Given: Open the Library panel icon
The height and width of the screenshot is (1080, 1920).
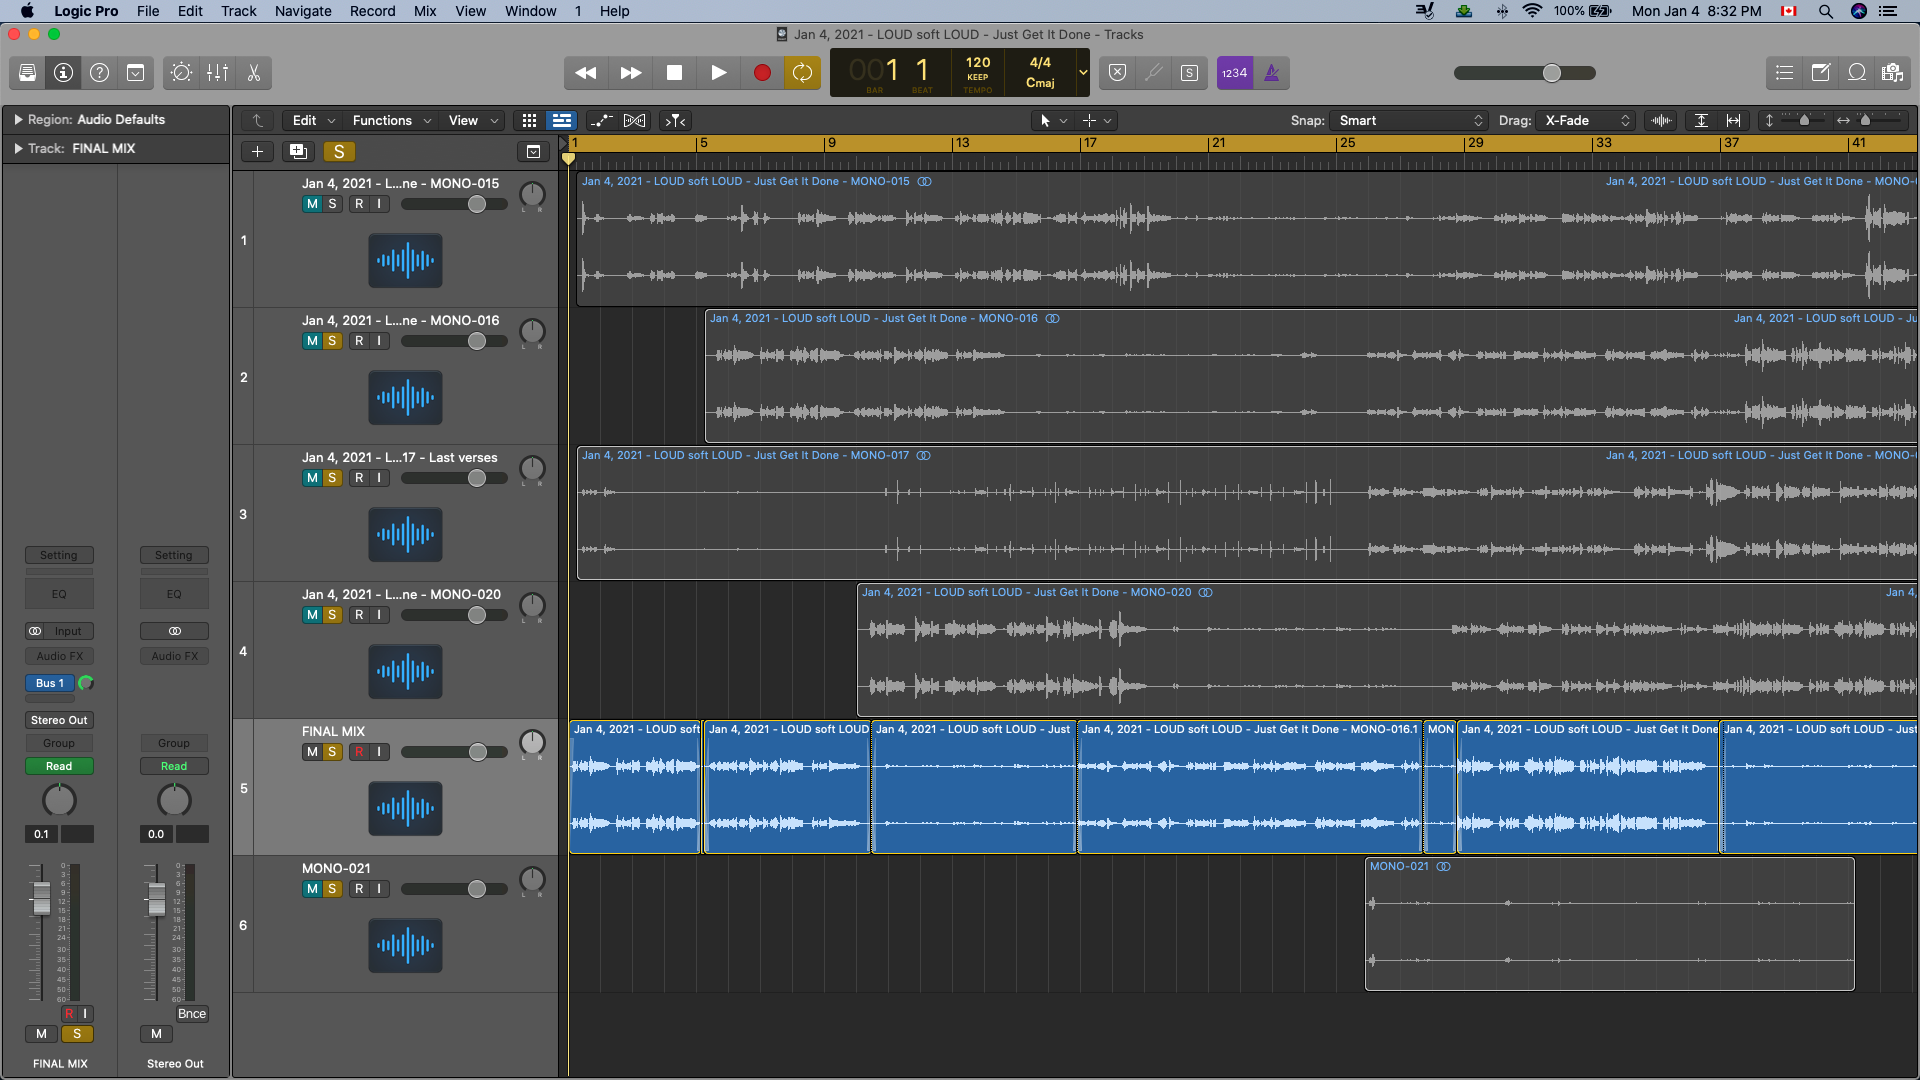Looking at the screenshot, I should (x=27, y=73).
